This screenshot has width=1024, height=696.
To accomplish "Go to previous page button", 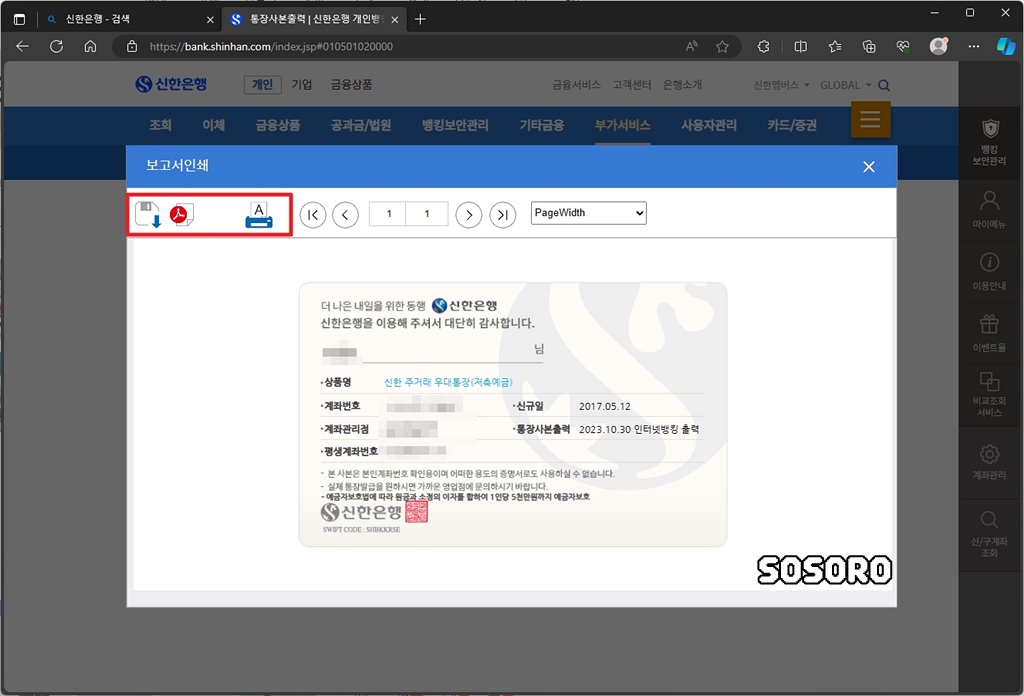I will (x=345, y=214).
